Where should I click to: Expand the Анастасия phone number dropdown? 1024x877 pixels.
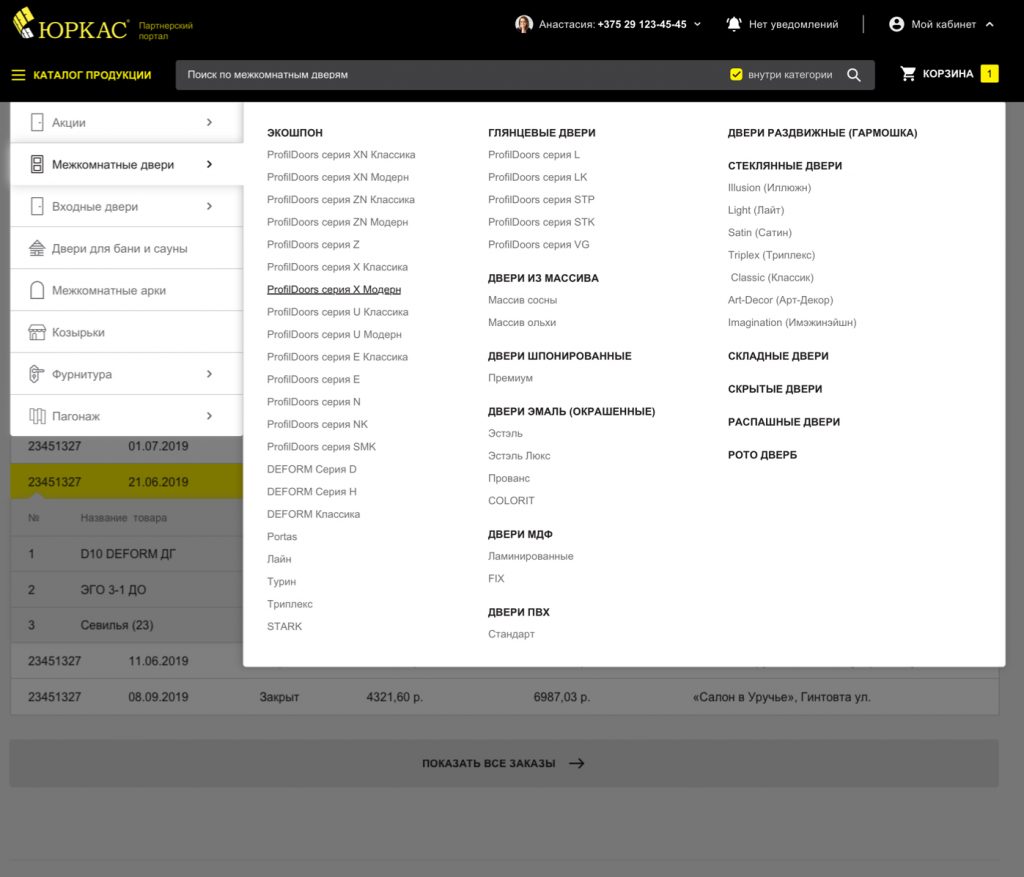point(697,24)
